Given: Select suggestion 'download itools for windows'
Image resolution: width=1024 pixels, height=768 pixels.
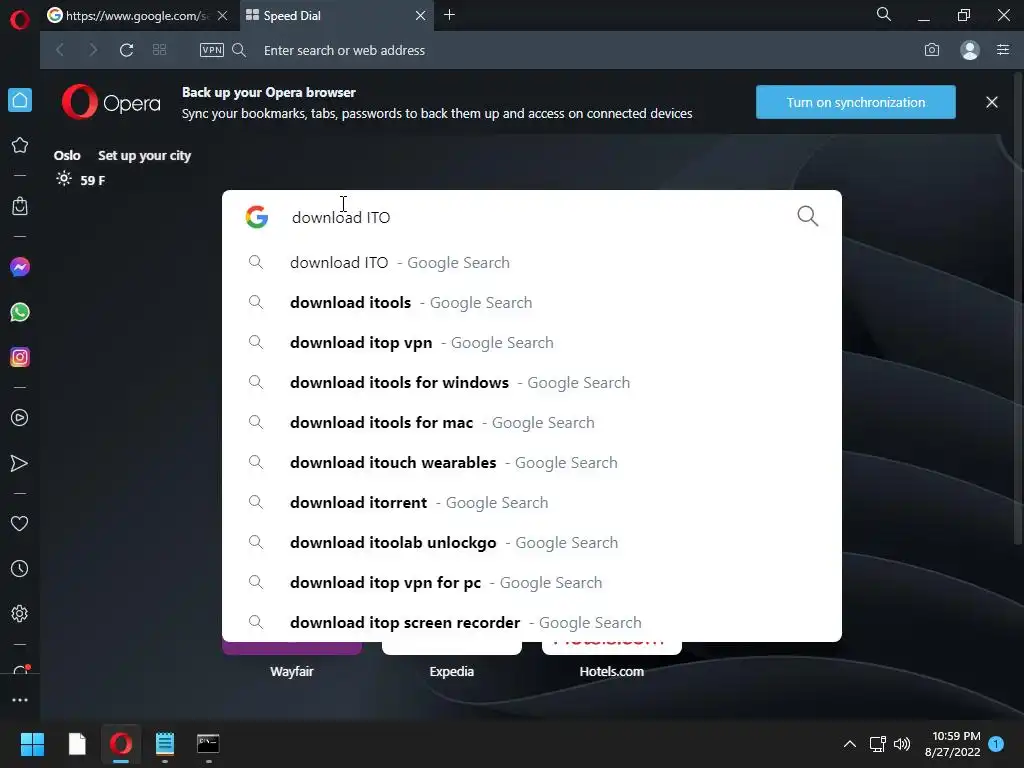Looking at the screenshot, I should click(532, 383).
